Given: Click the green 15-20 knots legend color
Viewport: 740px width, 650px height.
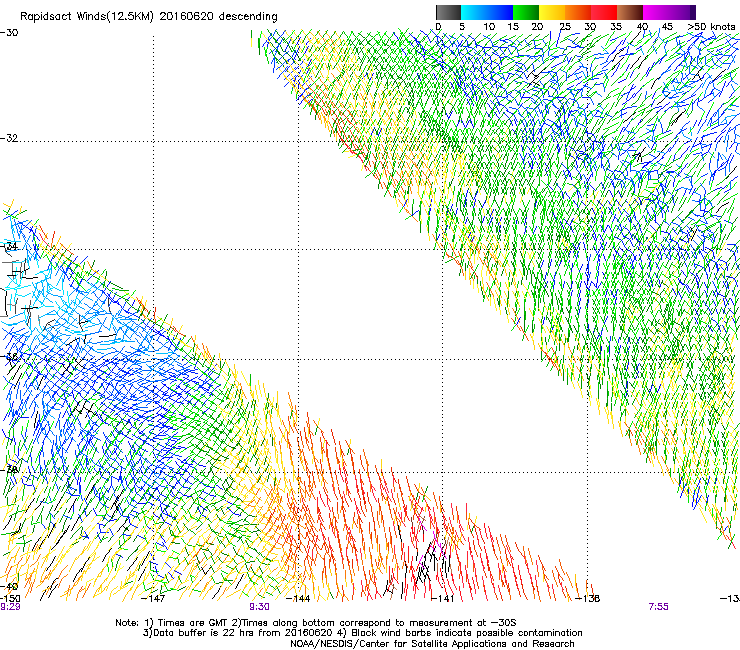Looking at the screenshot, I should (x=526, y=12).
